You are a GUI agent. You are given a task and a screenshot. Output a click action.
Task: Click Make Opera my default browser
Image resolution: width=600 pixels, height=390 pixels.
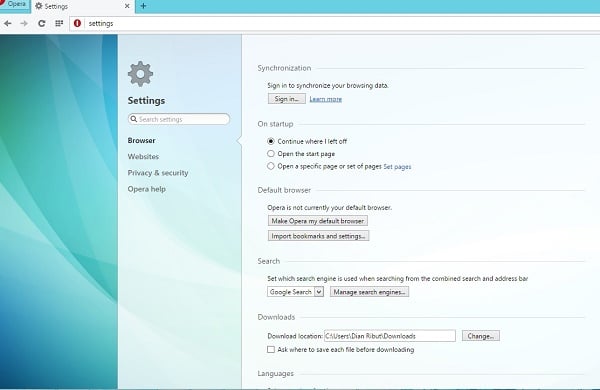click(318, 221)
